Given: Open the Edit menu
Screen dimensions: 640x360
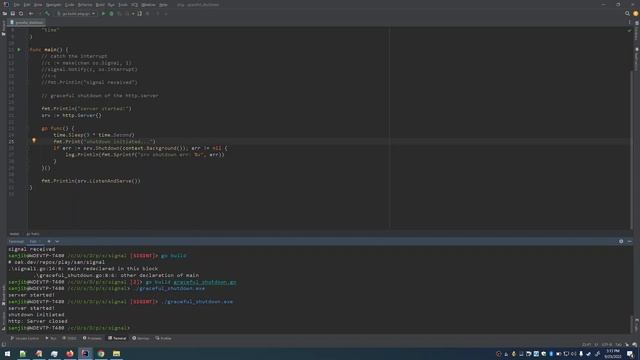Looking at the screenshot, I should coord(27,5).
